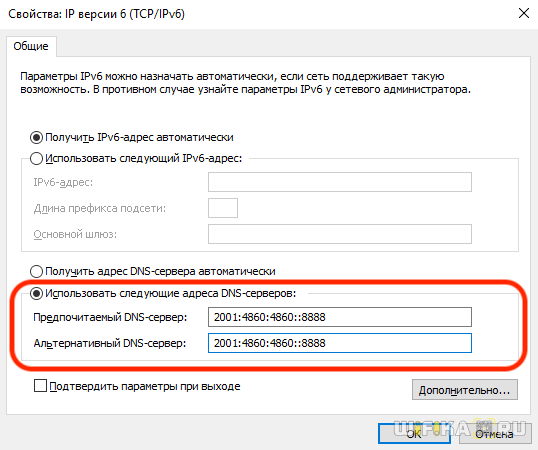Click the Предпочитаемый DNS-сервер label

pyautogui.click(x=110, y=317)
